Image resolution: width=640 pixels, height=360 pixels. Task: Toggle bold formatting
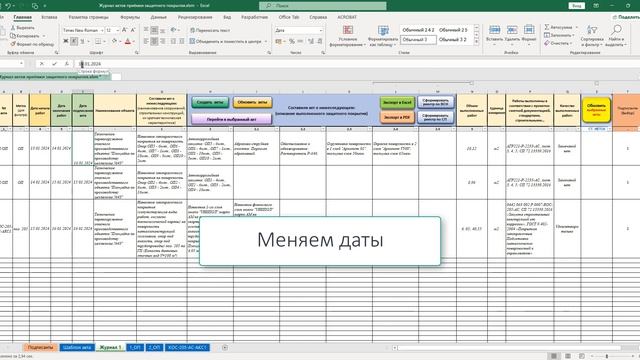click(66, 41)
